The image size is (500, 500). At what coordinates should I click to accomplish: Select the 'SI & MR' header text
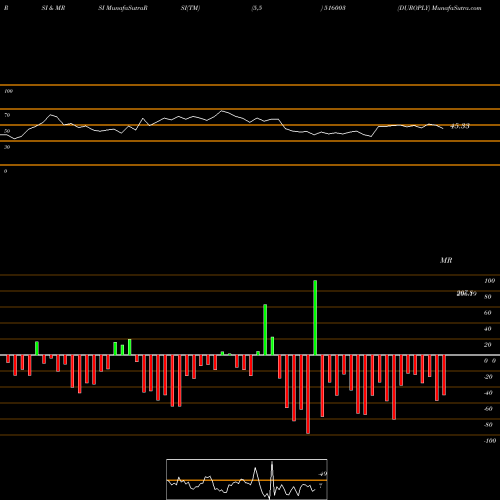point(53,8)
